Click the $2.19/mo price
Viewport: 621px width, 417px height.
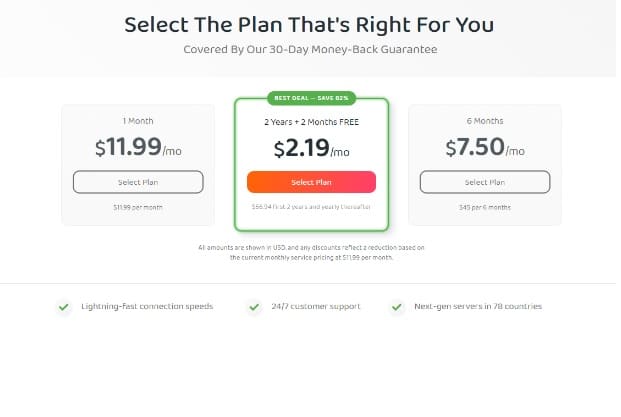pos(311,150)
